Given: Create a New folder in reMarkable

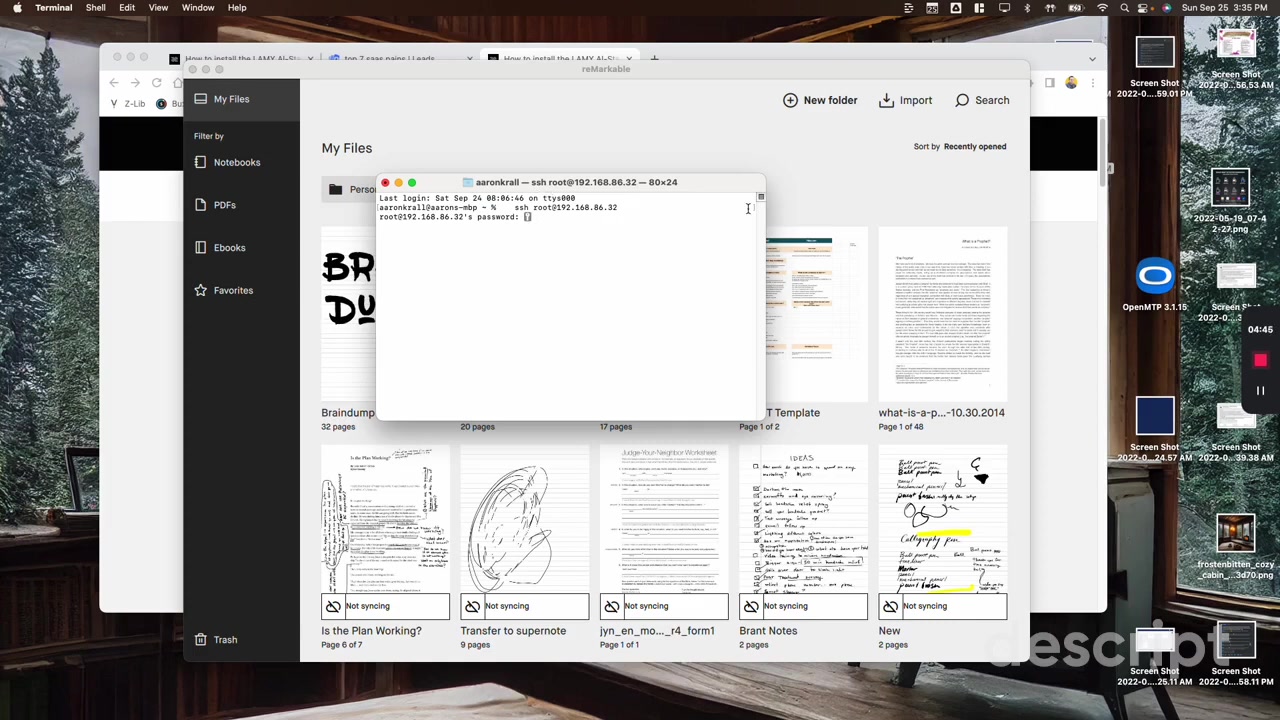Looking at the screenshot, I should click(820, 100).
